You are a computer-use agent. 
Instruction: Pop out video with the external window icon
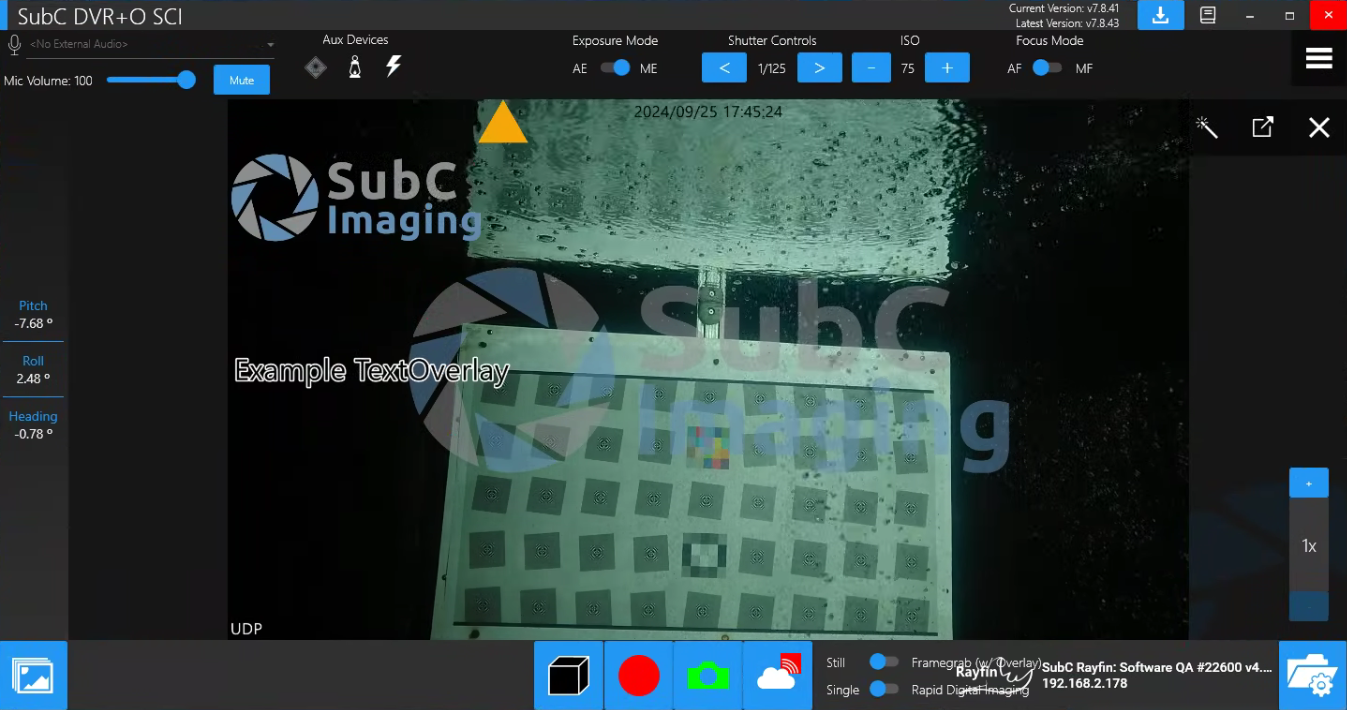(1263, 127)
